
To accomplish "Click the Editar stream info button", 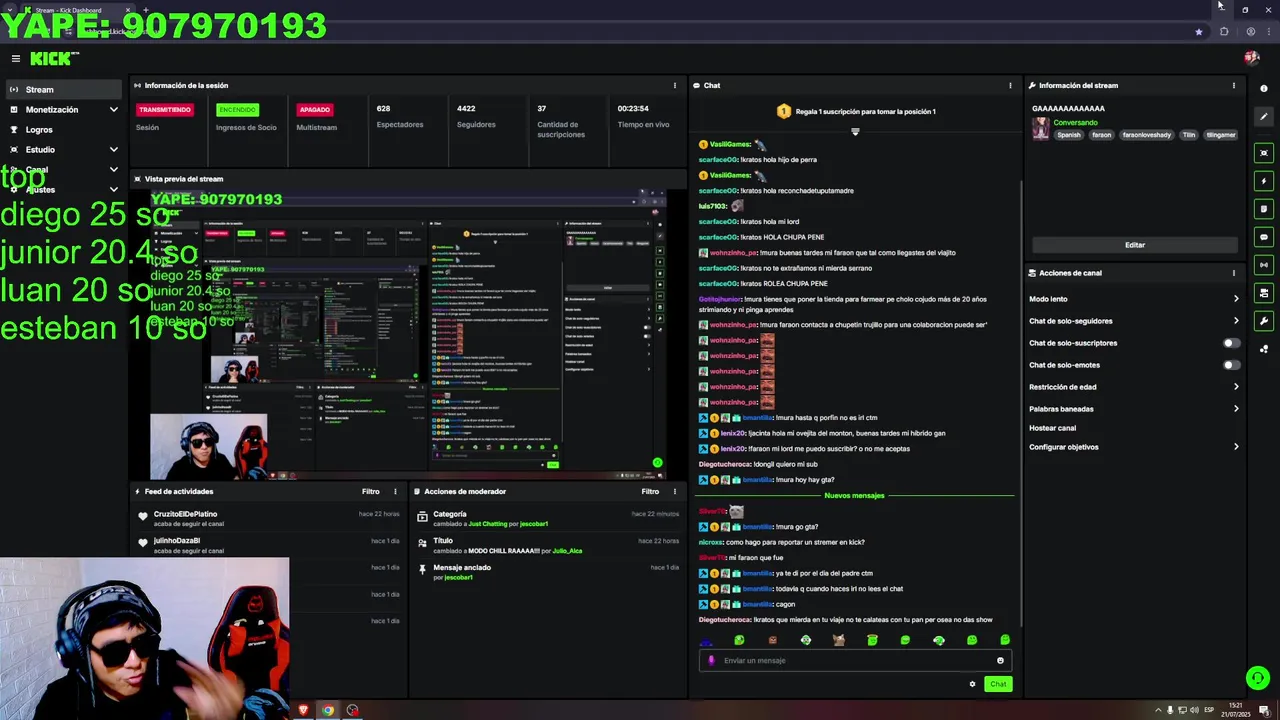I will pos(1134,245).
